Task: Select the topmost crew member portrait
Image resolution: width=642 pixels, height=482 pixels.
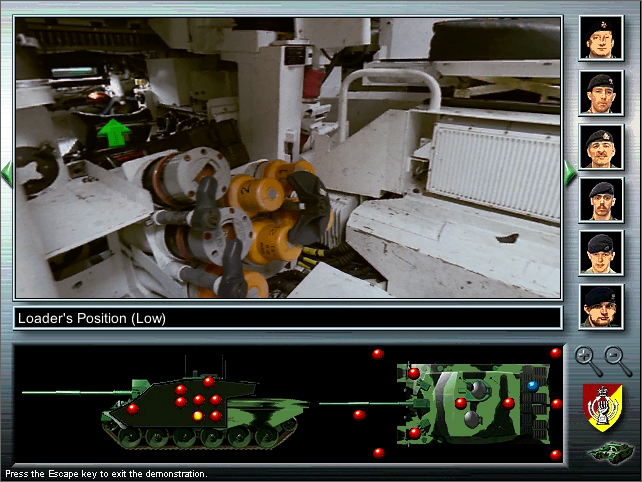Action: coord(602,38)
